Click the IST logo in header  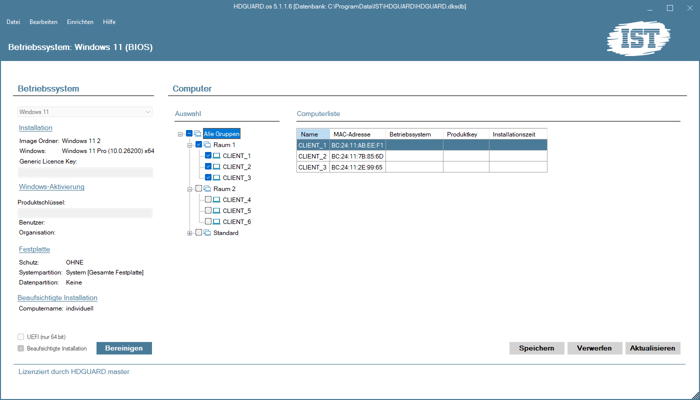click(x=638, y=38)
